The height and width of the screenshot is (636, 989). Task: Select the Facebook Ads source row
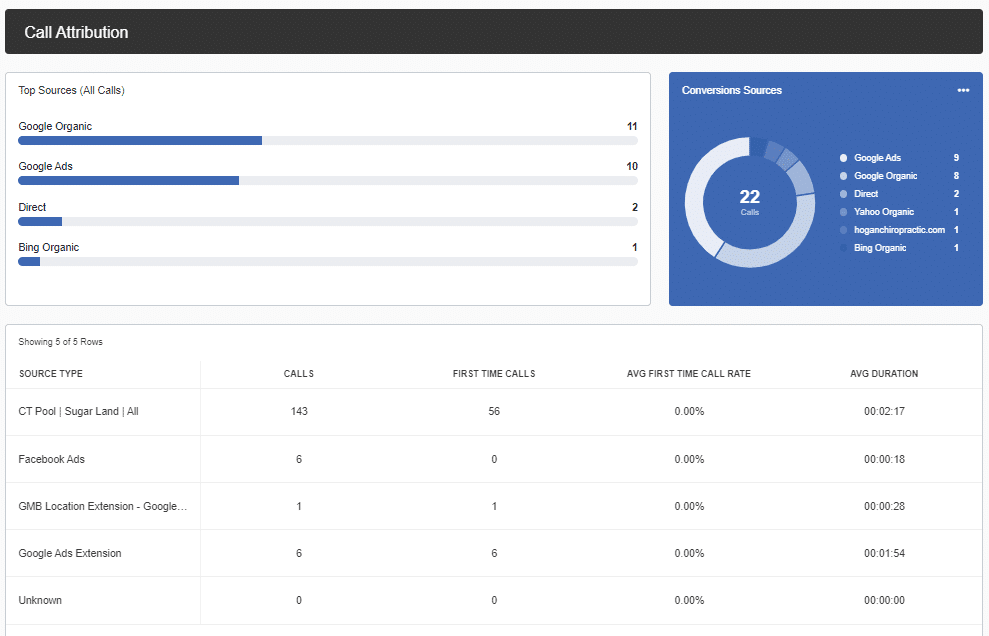click(52, 459)
